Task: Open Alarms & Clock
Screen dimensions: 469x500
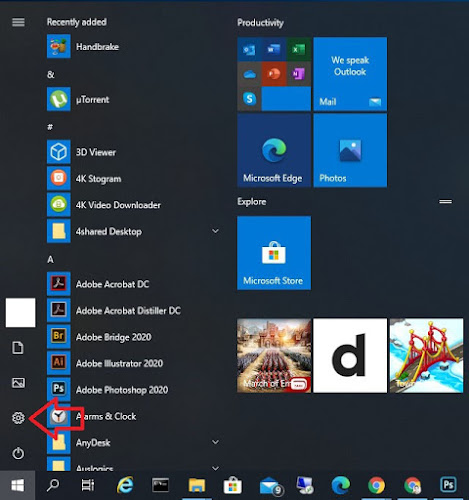Action: 133,416
